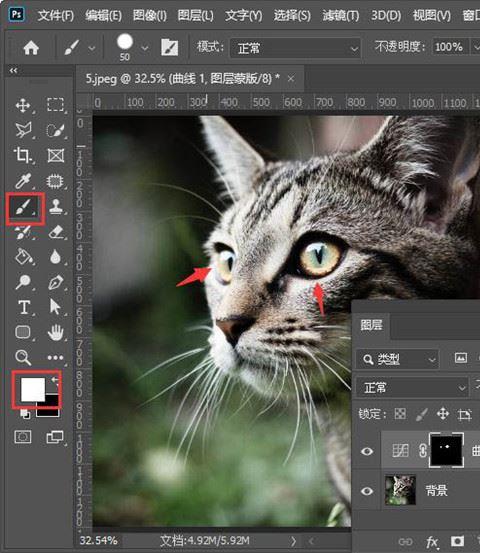Select the Crop tool

[23, 155]
